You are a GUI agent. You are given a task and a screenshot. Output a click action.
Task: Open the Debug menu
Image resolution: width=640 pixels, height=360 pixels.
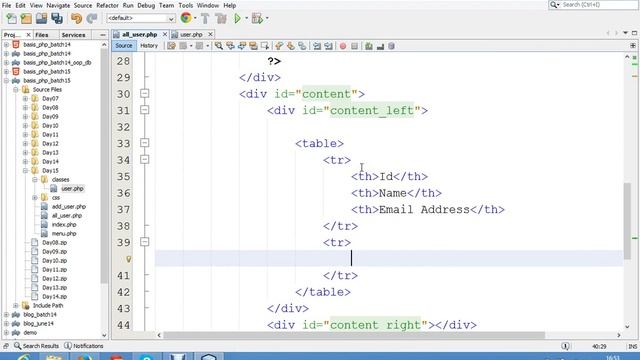pos(146,5)
